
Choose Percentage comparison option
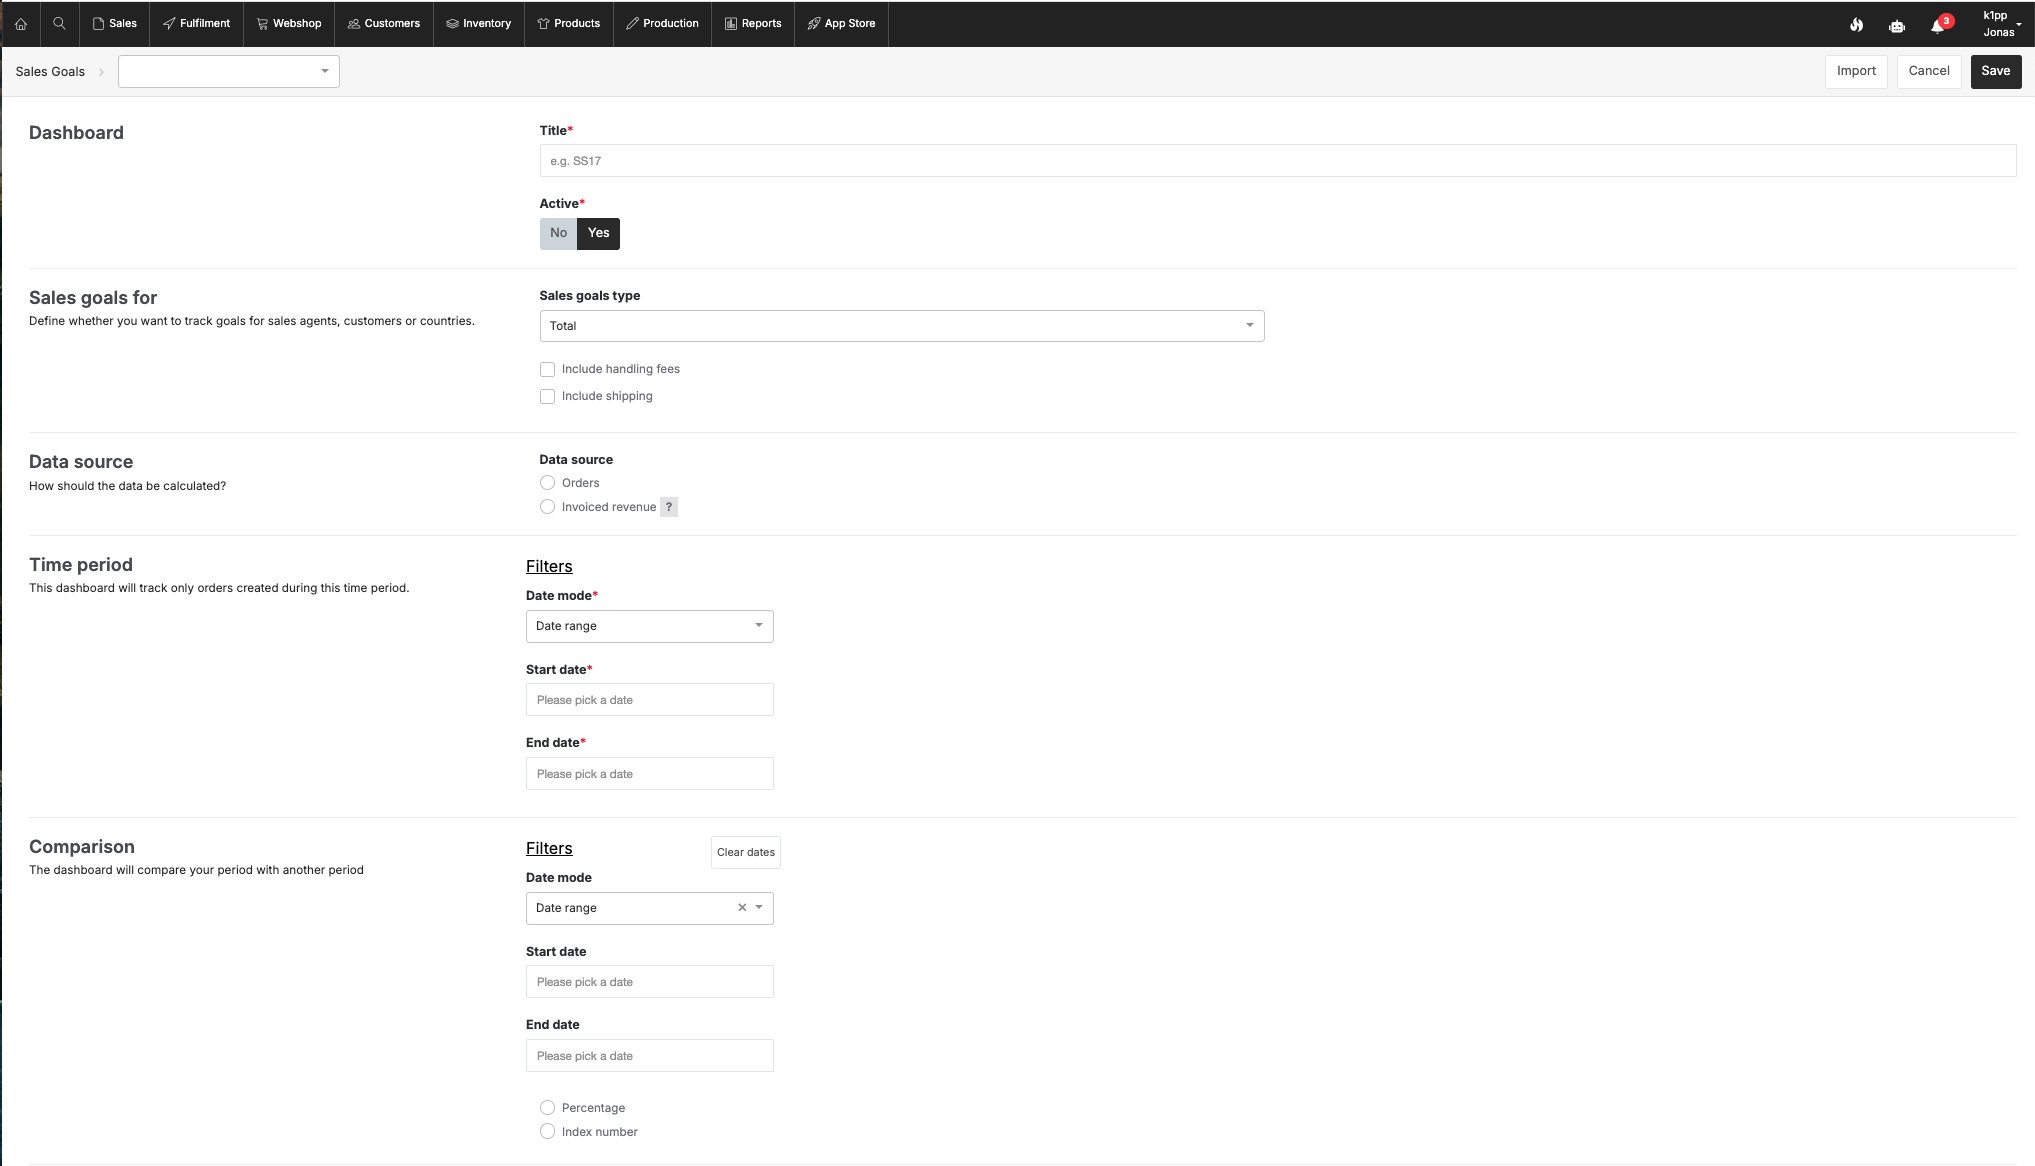click(x=547, y=1108)
